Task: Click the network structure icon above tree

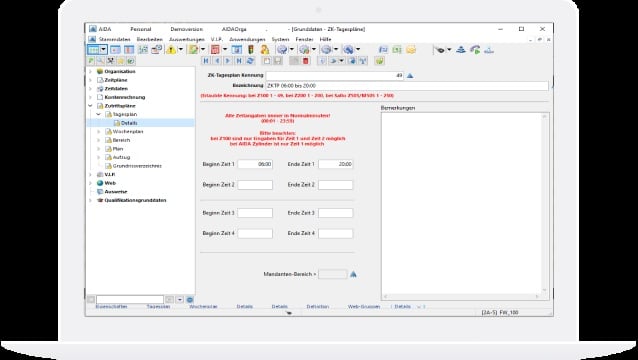Action: [111, 61]
